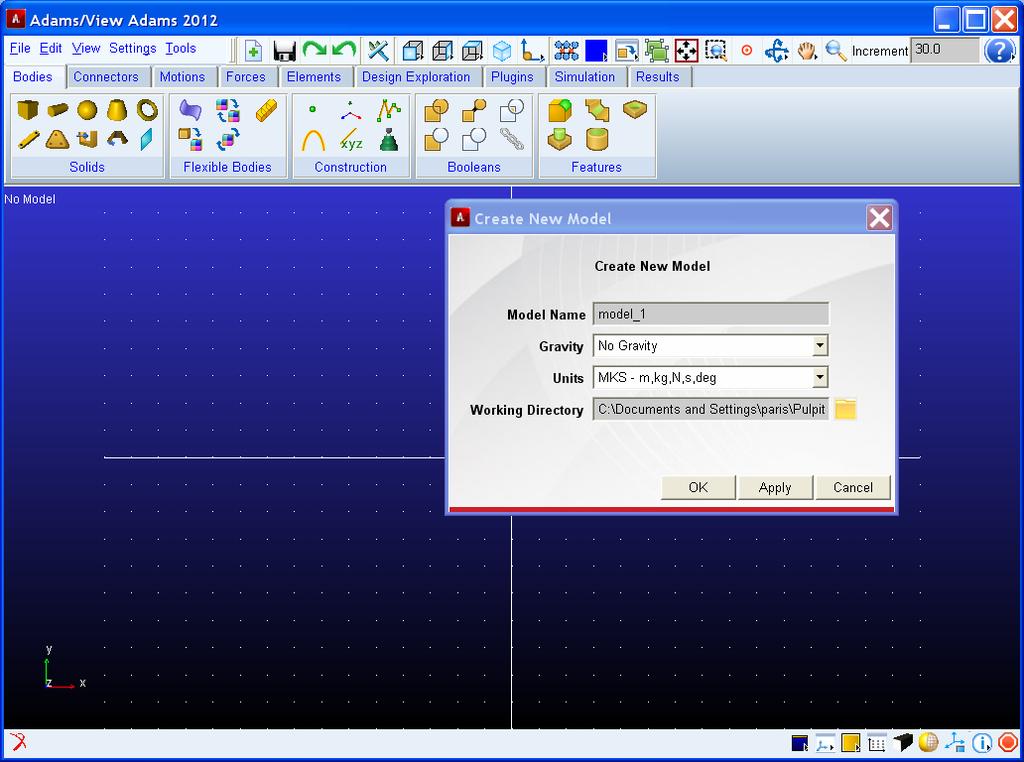The height and width of the screenshot is (762, 1024).
Task: Choose the Point construction tool
Action: tap(313, 109)
